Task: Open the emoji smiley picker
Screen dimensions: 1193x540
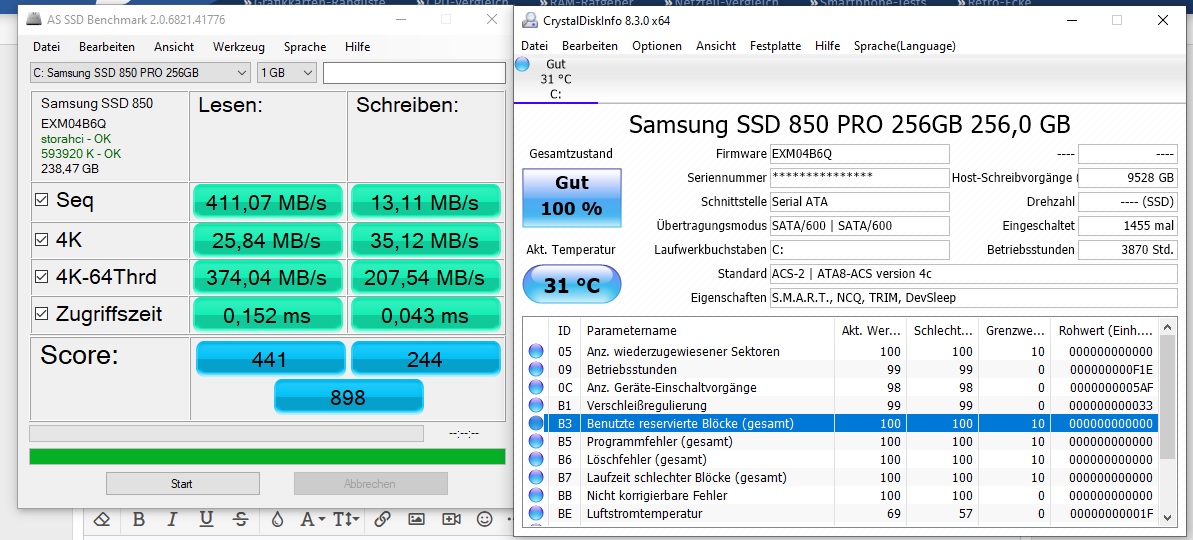Action: (x=485, y=519)
